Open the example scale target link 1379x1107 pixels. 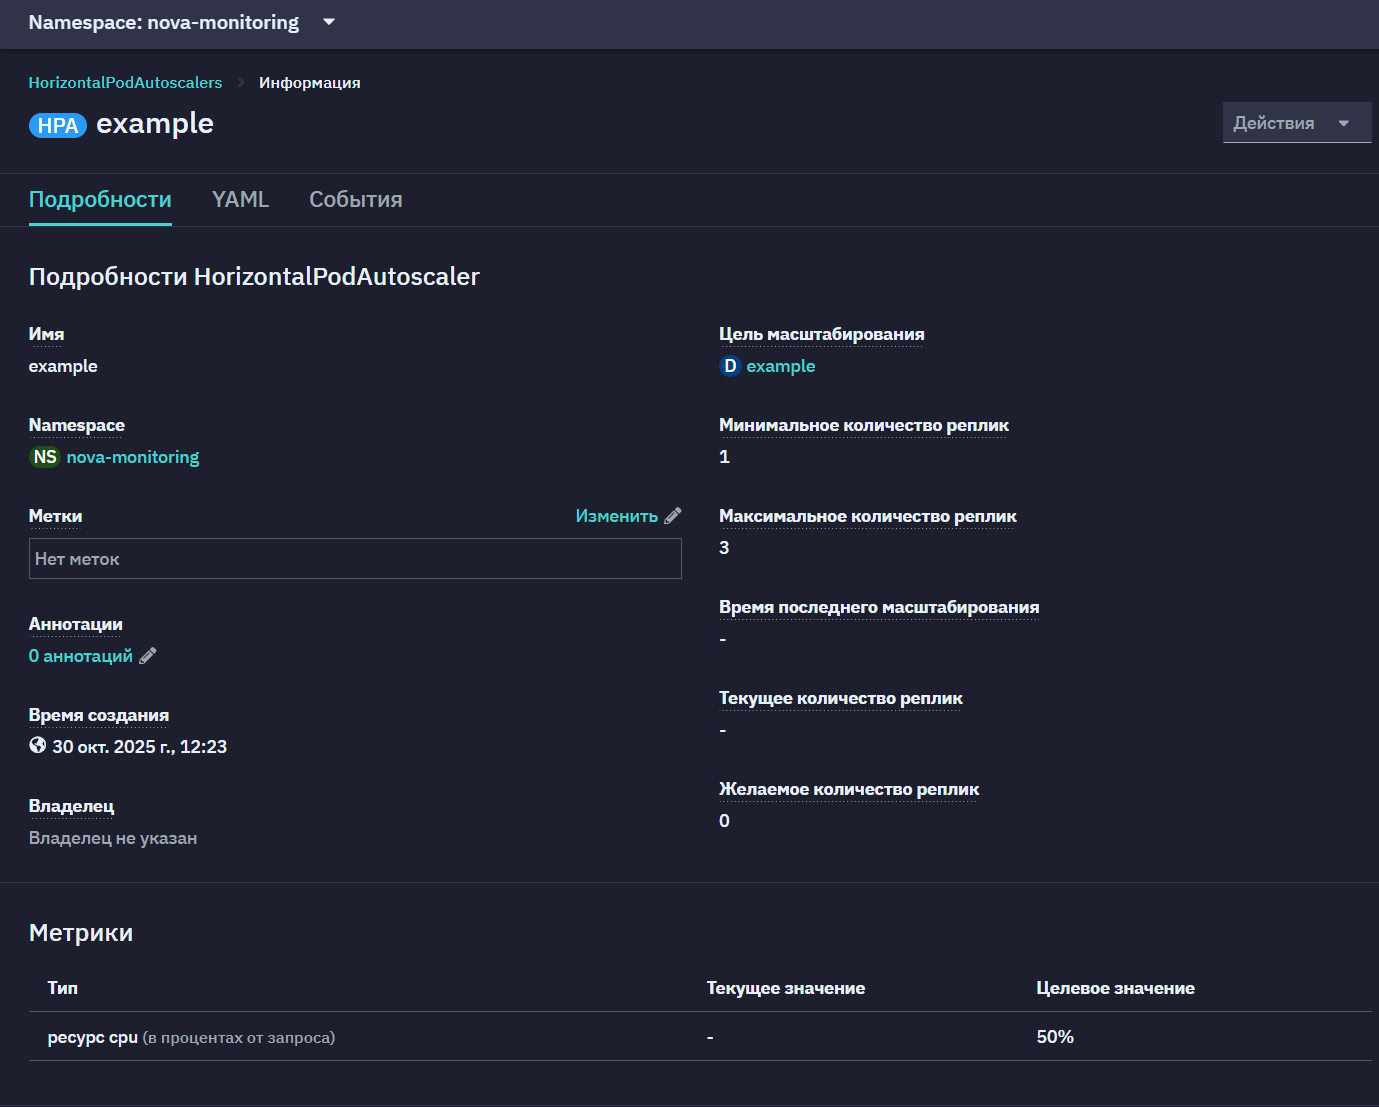[781, 366]
